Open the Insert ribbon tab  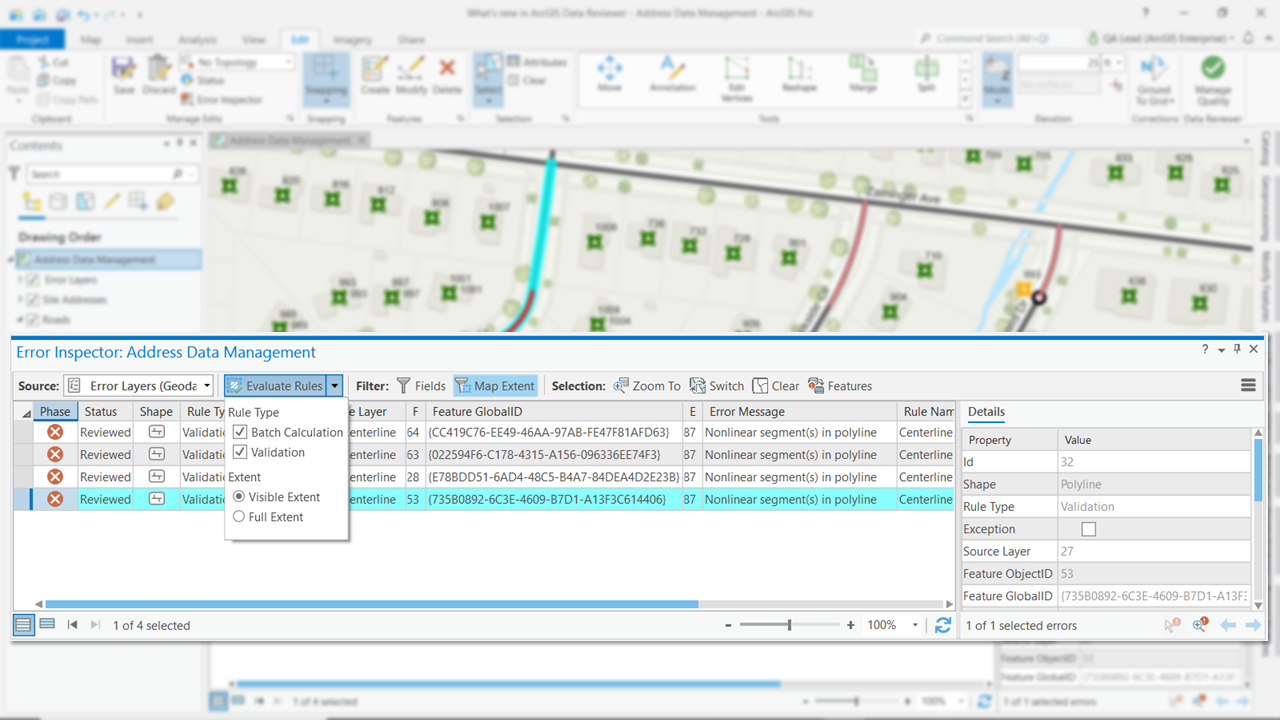click(139, 39)
